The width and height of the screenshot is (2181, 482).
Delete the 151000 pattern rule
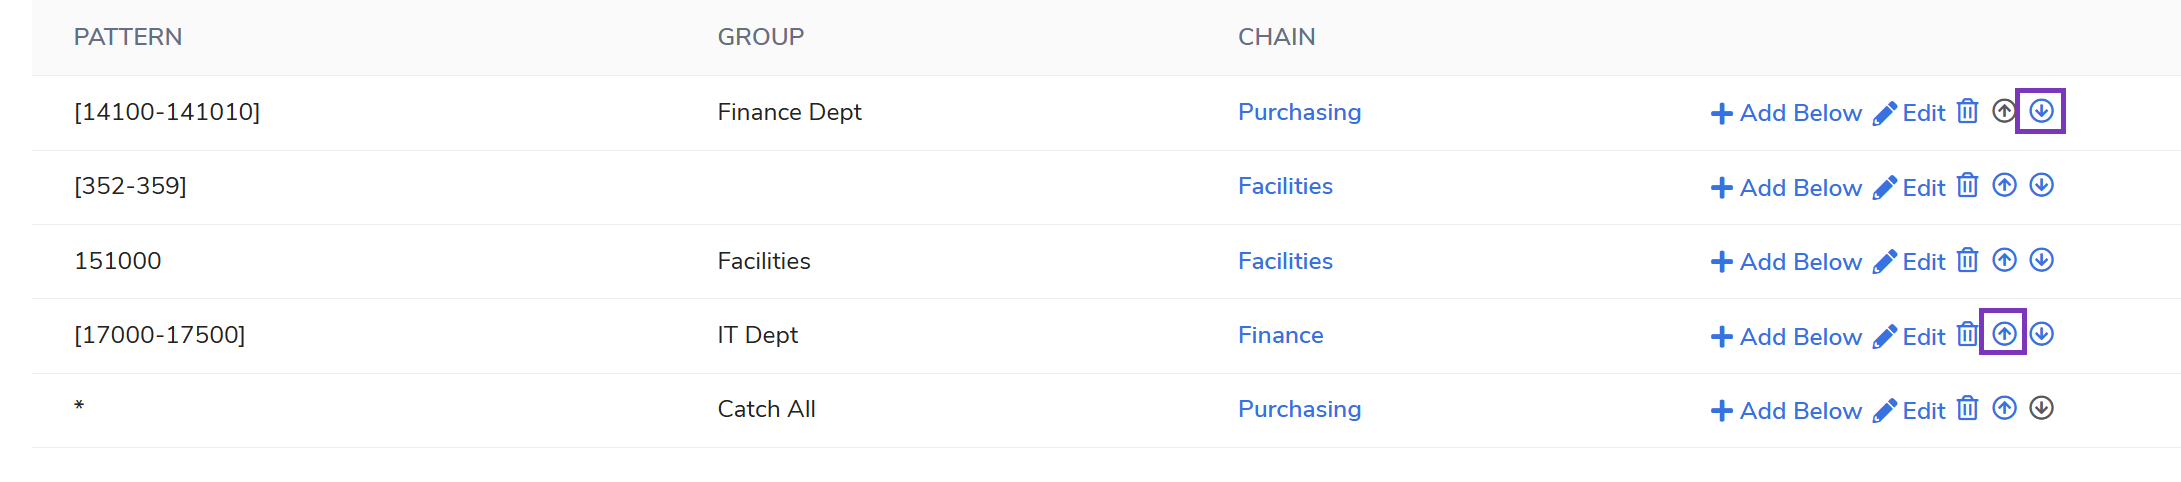(x=1967, y=260)
